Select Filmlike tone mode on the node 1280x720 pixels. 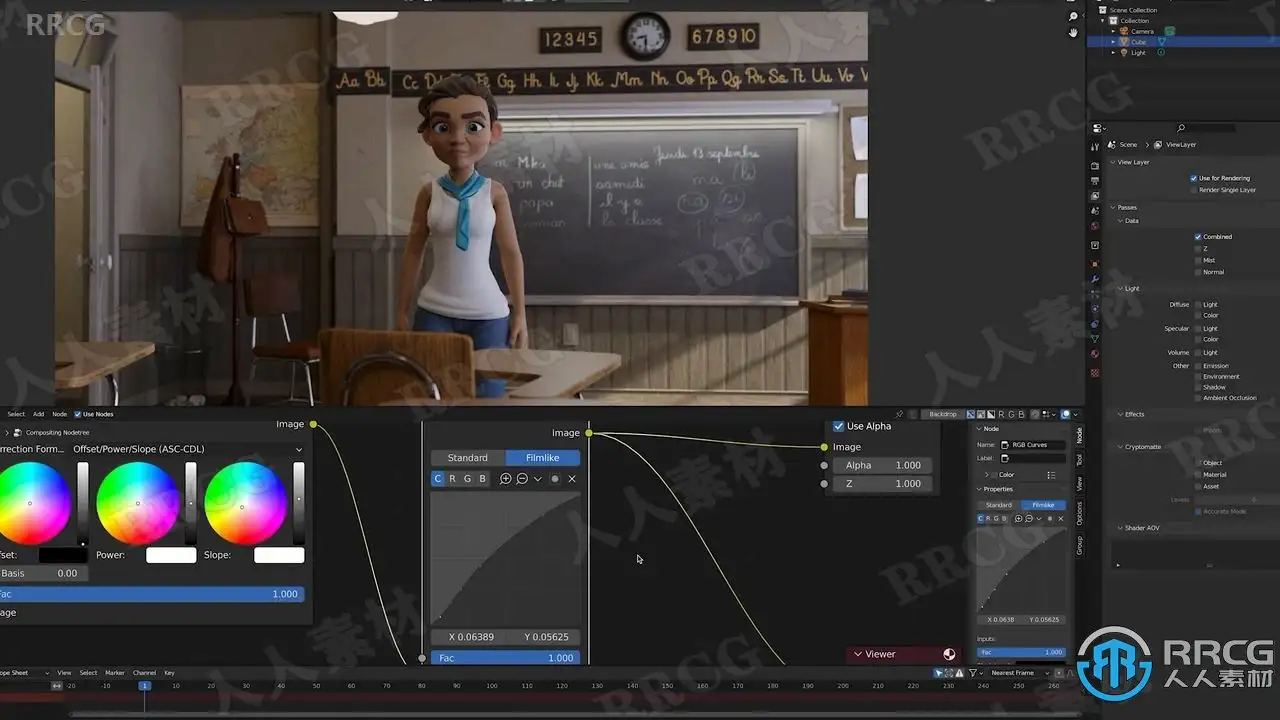(543, 458)
